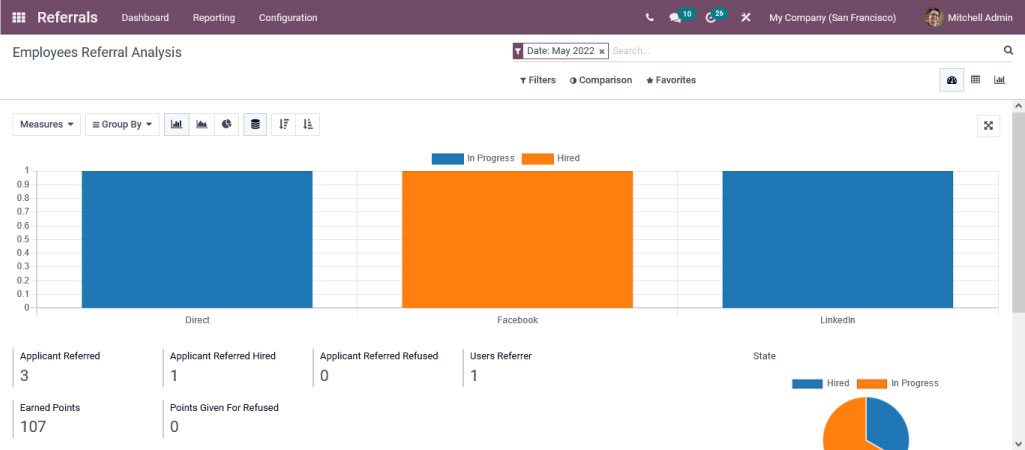Toggle Hired legend in State pie chart
Screen dimensions: 1025x450
coord(820,383)
